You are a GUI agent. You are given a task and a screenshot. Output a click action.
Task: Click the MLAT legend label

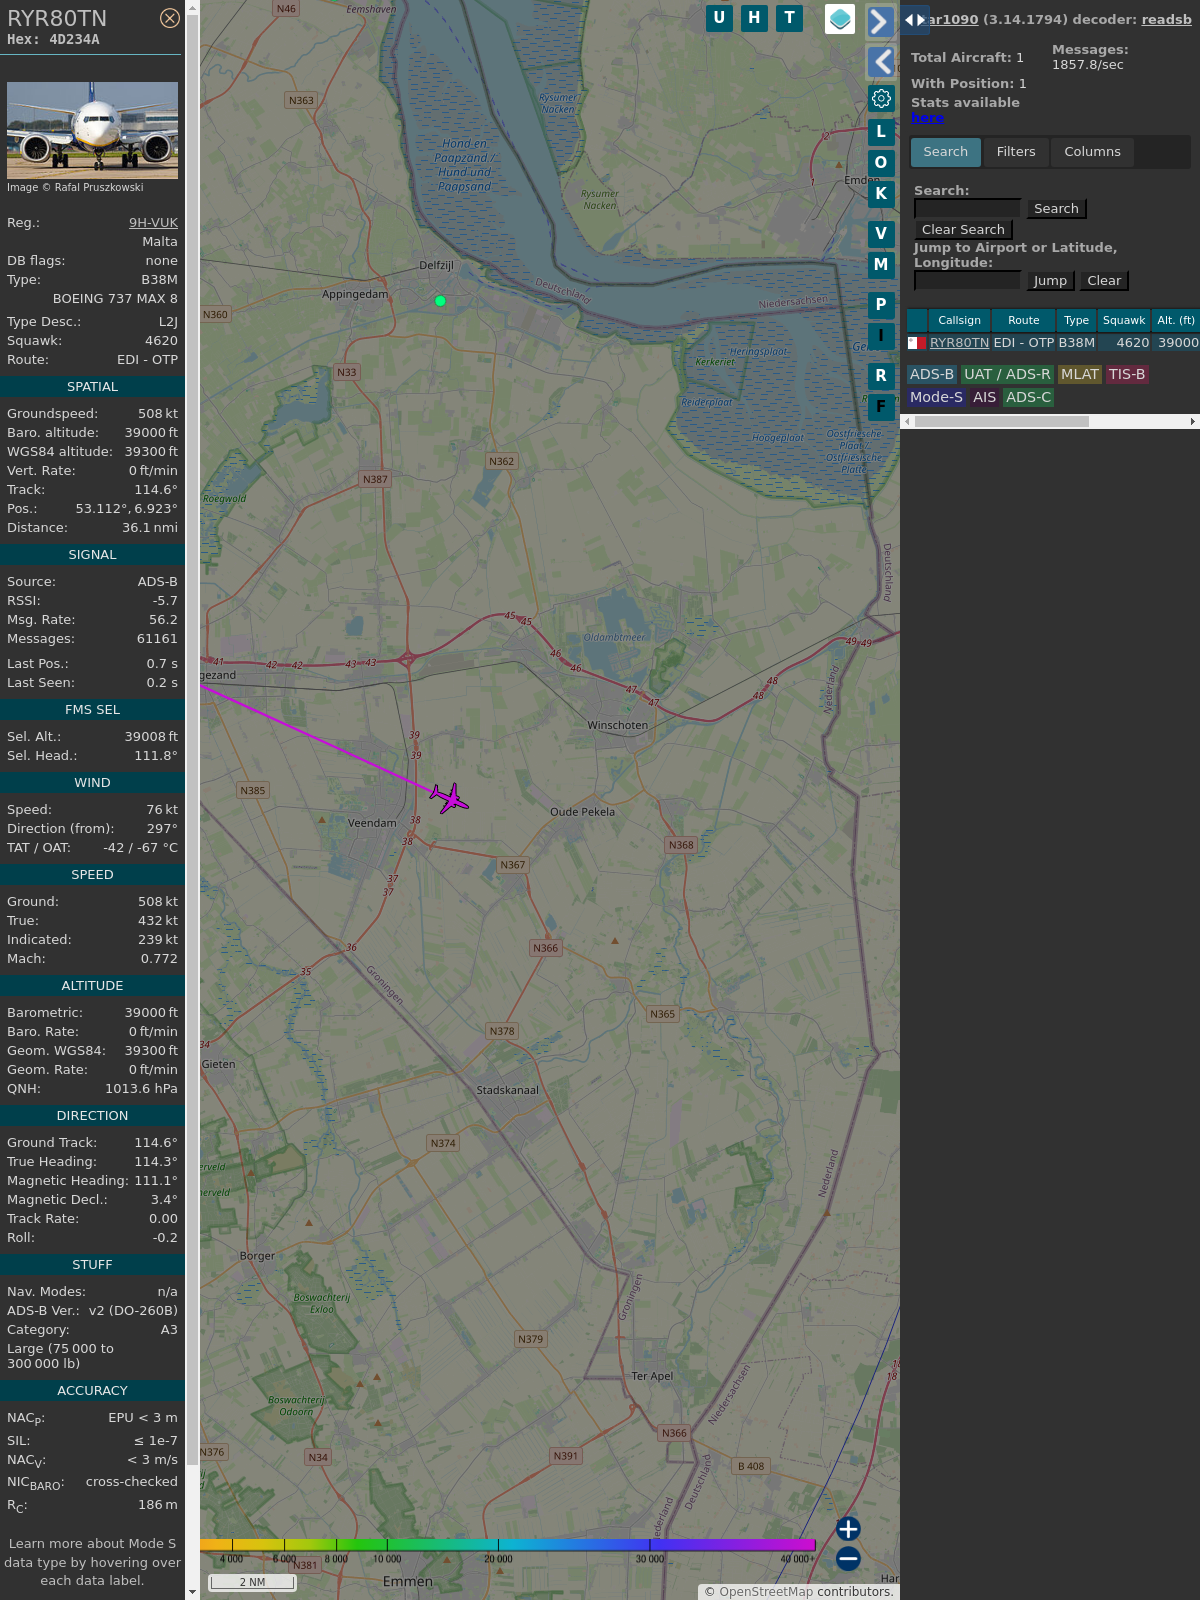coord(1080,374)
